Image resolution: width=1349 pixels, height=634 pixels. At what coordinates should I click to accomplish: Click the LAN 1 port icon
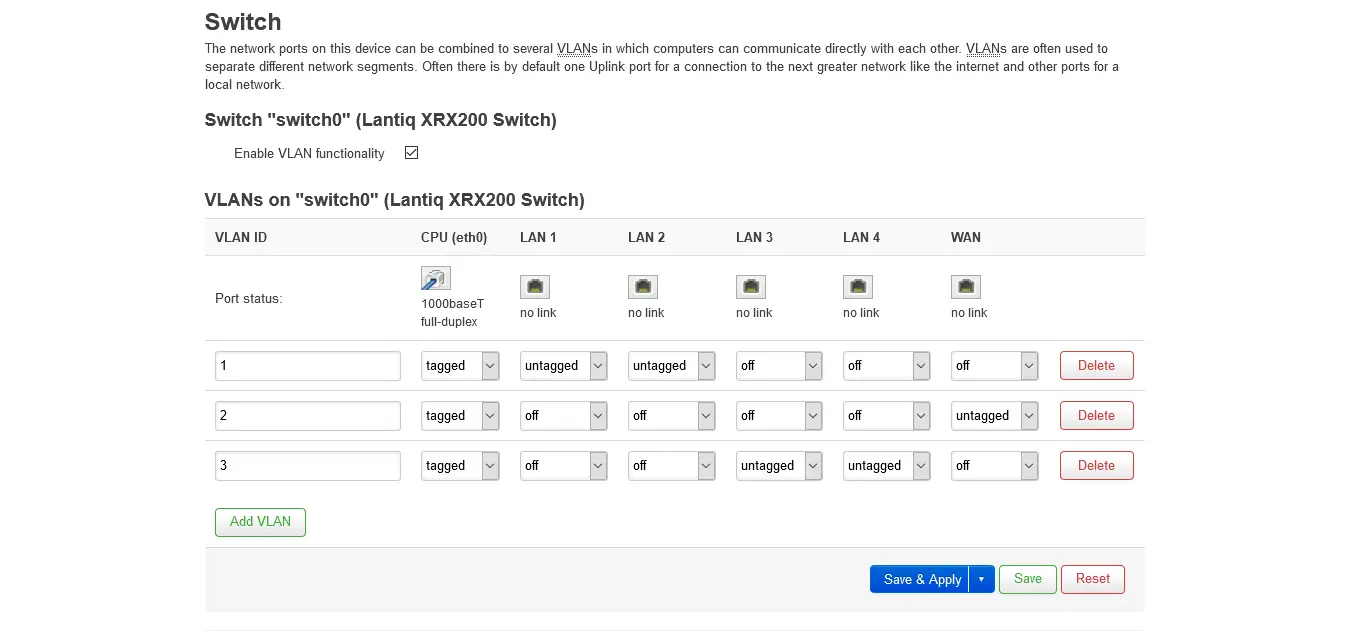click(x=535, y=287)
